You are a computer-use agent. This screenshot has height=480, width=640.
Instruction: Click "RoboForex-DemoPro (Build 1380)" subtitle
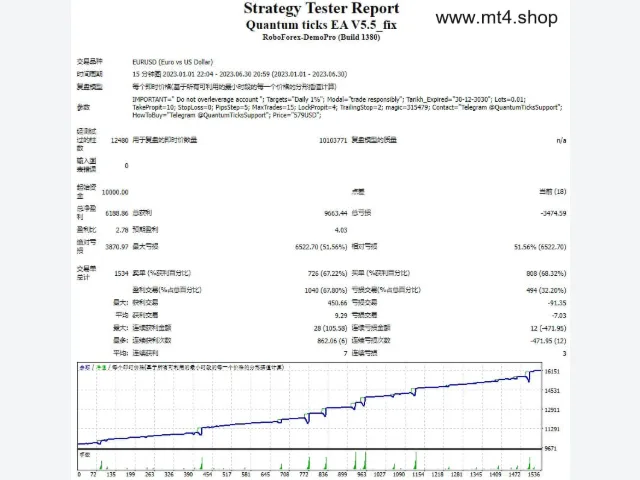[x=321, y=37]
